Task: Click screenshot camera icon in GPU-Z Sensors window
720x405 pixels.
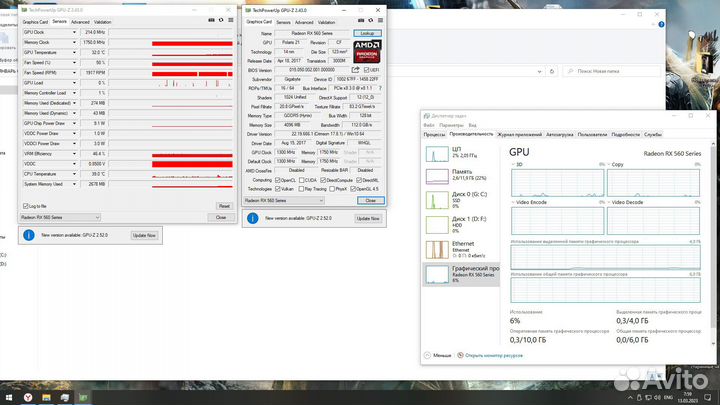Action: point(211,20)
